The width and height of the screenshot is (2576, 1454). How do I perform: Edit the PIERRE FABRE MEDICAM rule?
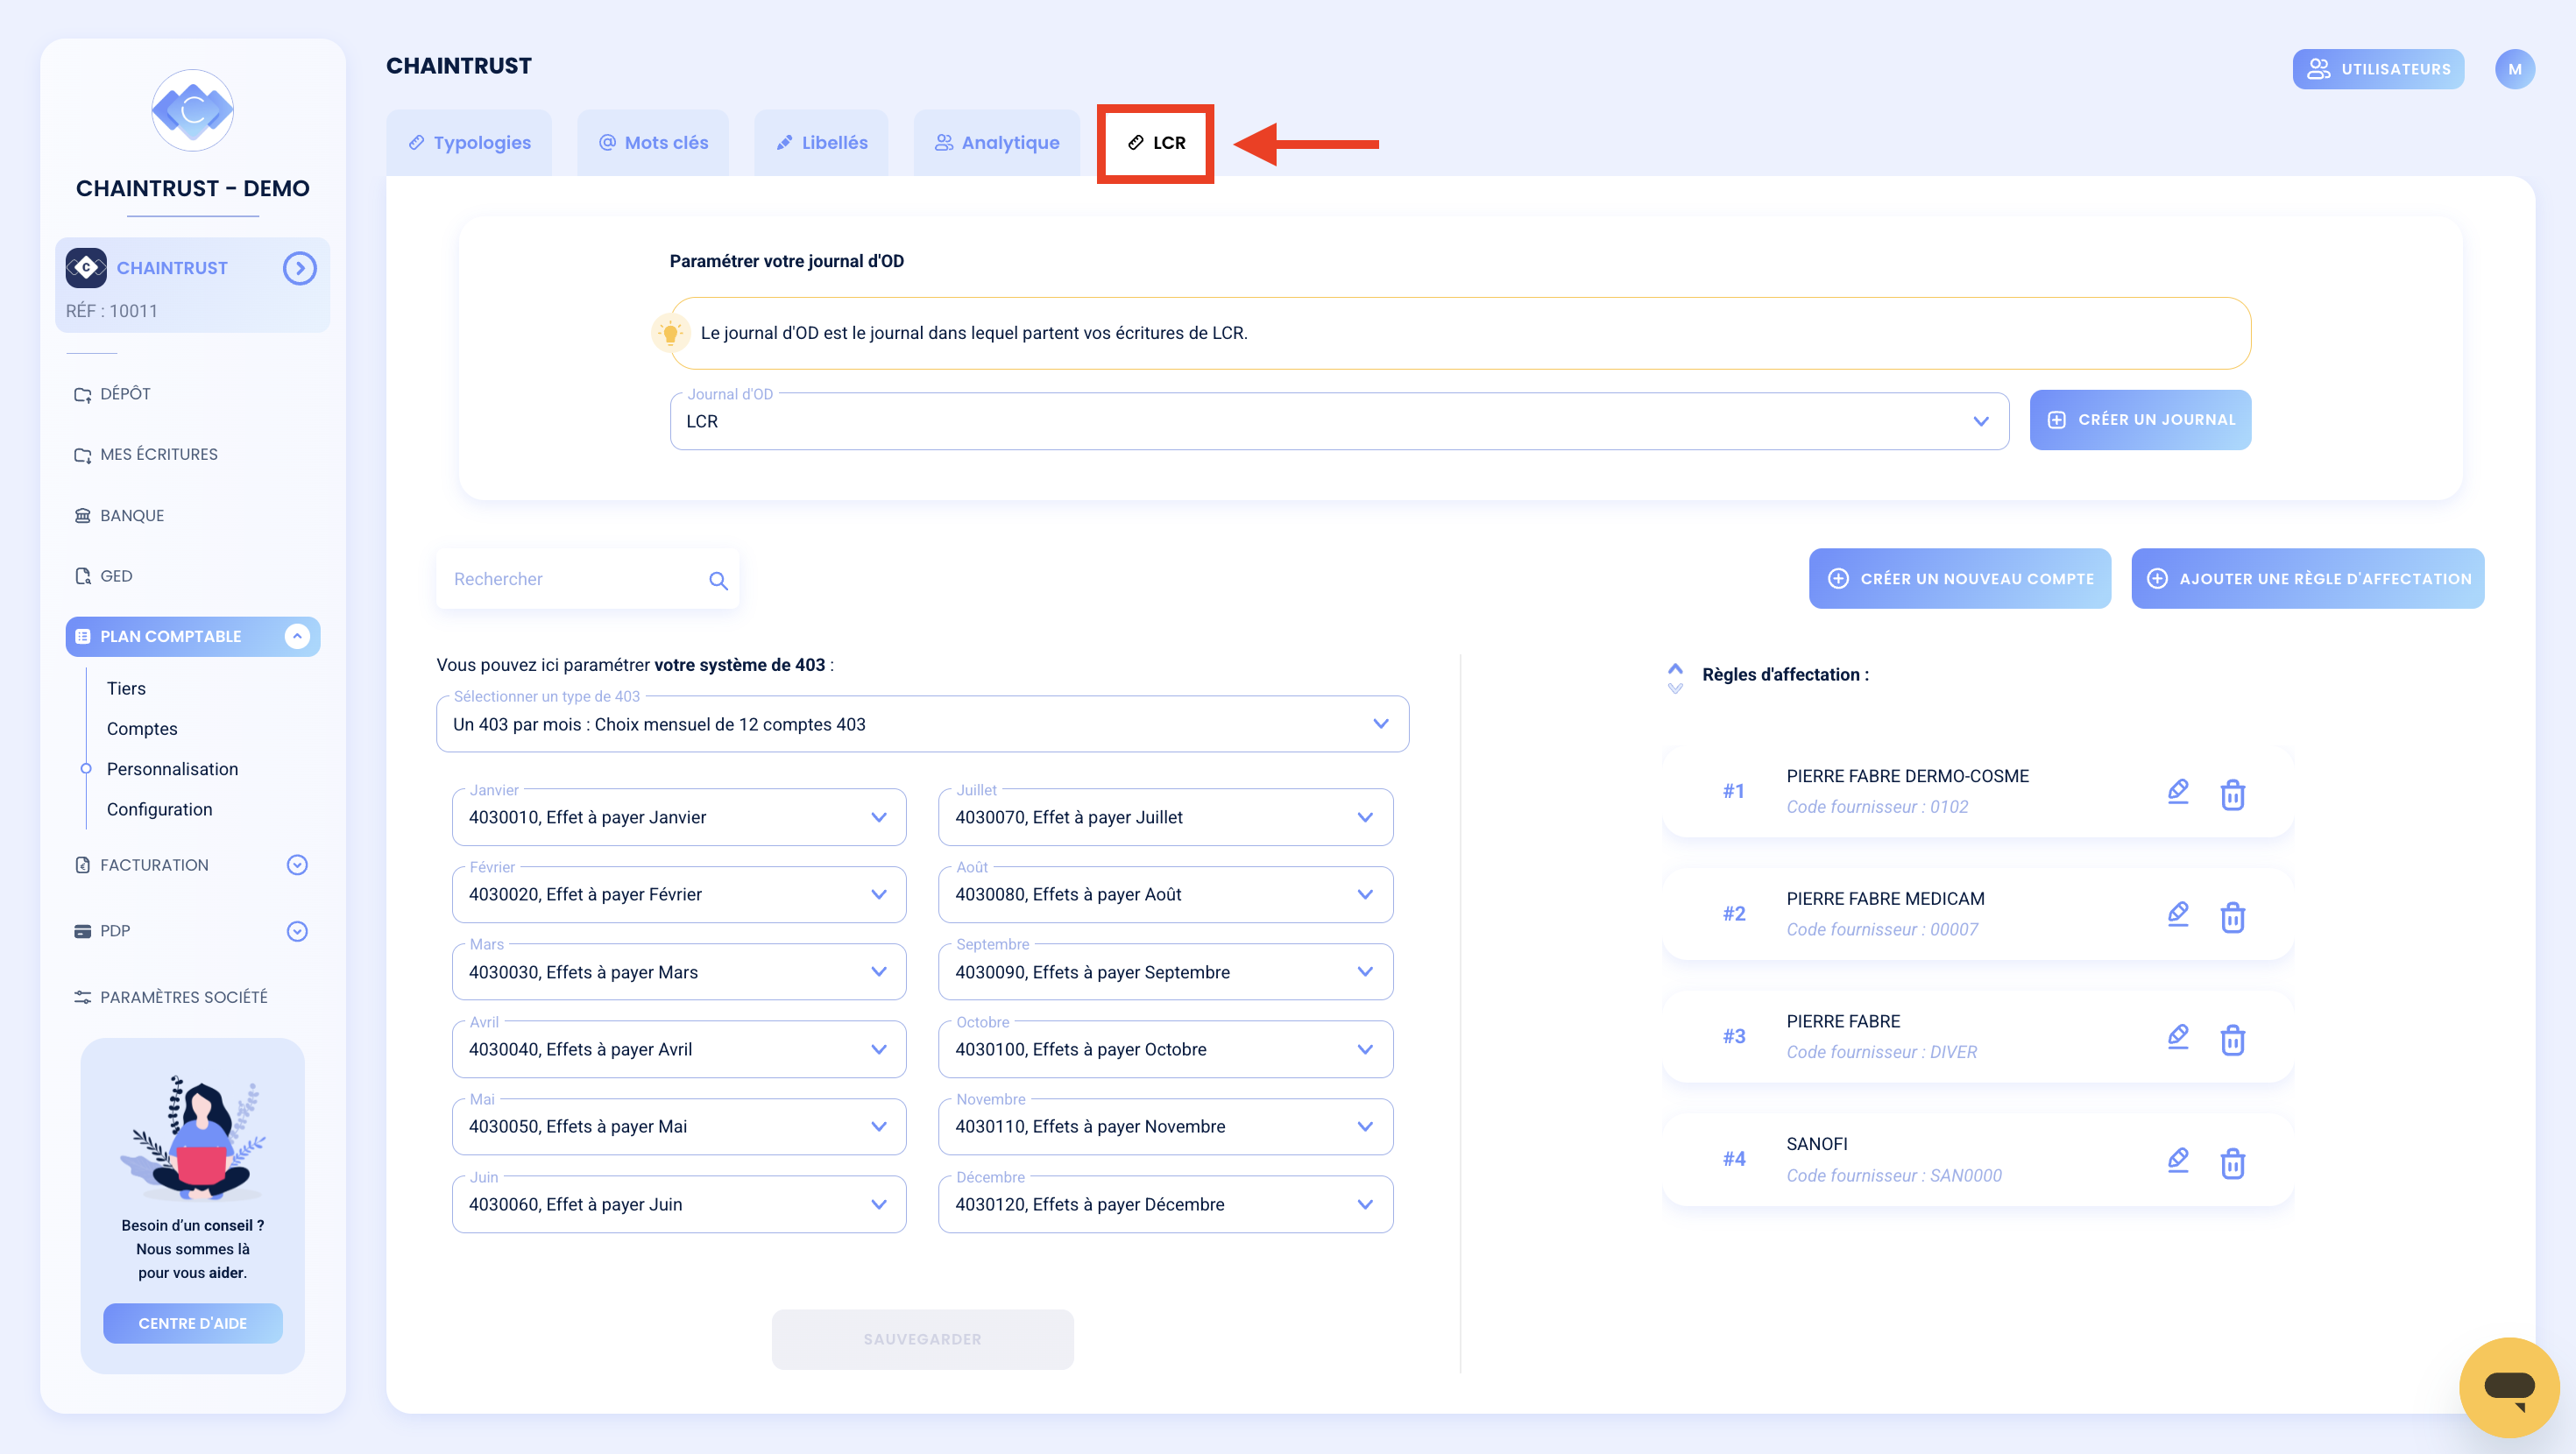2178,915
